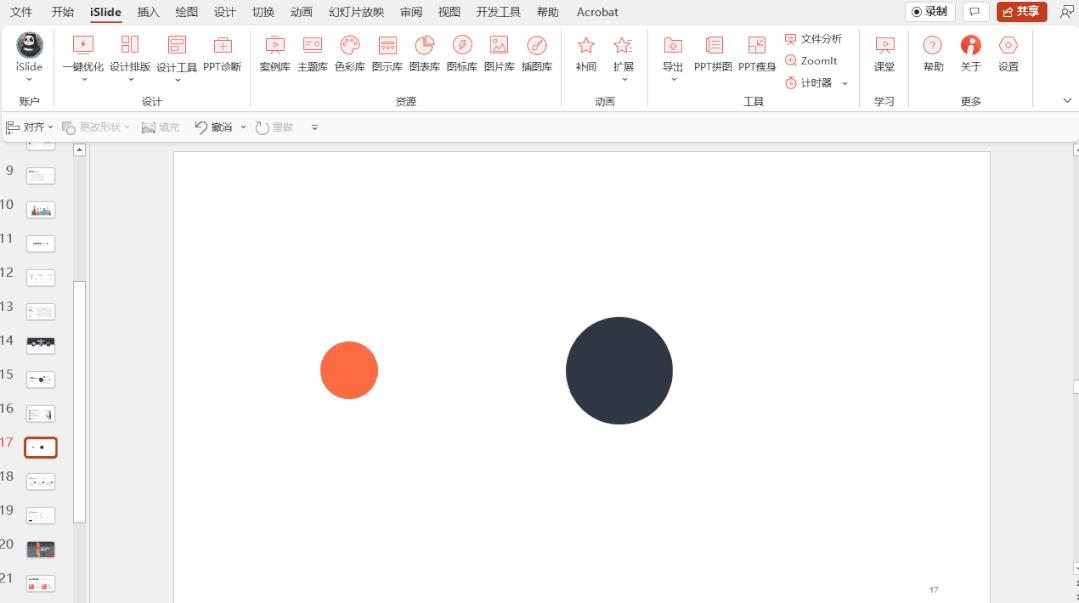Open the 动画 ribbon tab

coord(301,12)
